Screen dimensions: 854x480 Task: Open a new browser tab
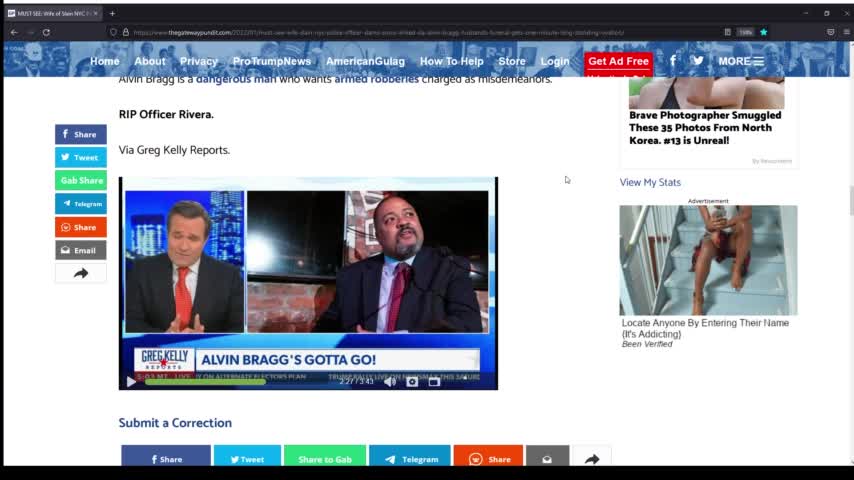[112, 13]
